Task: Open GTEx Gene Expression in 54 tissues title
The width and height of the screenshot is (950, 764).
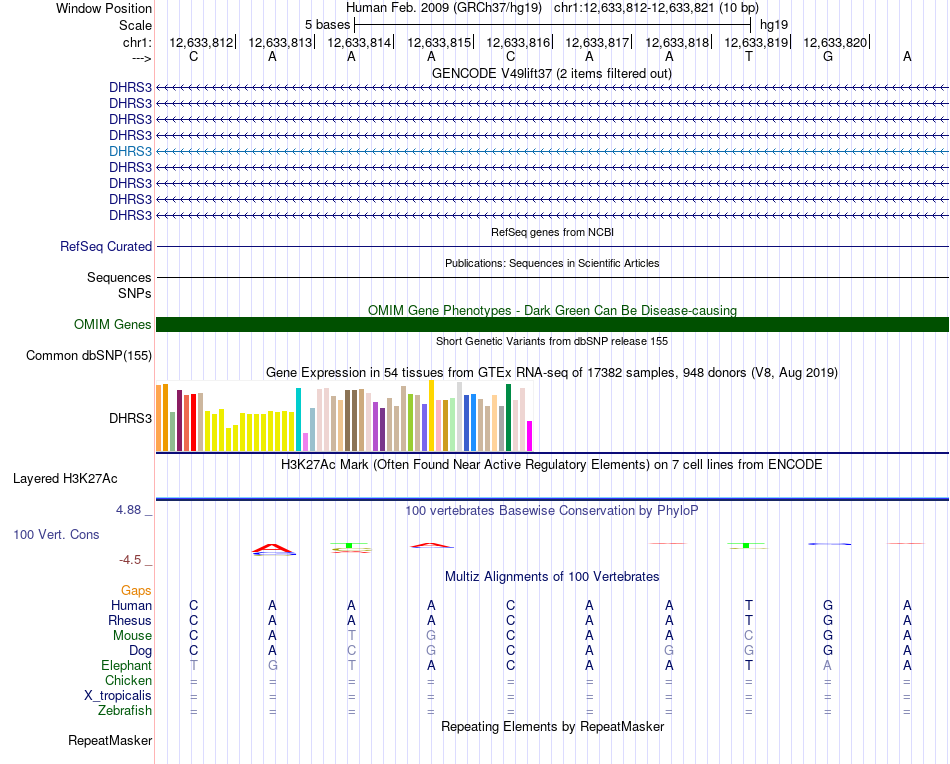Action: 552,373
